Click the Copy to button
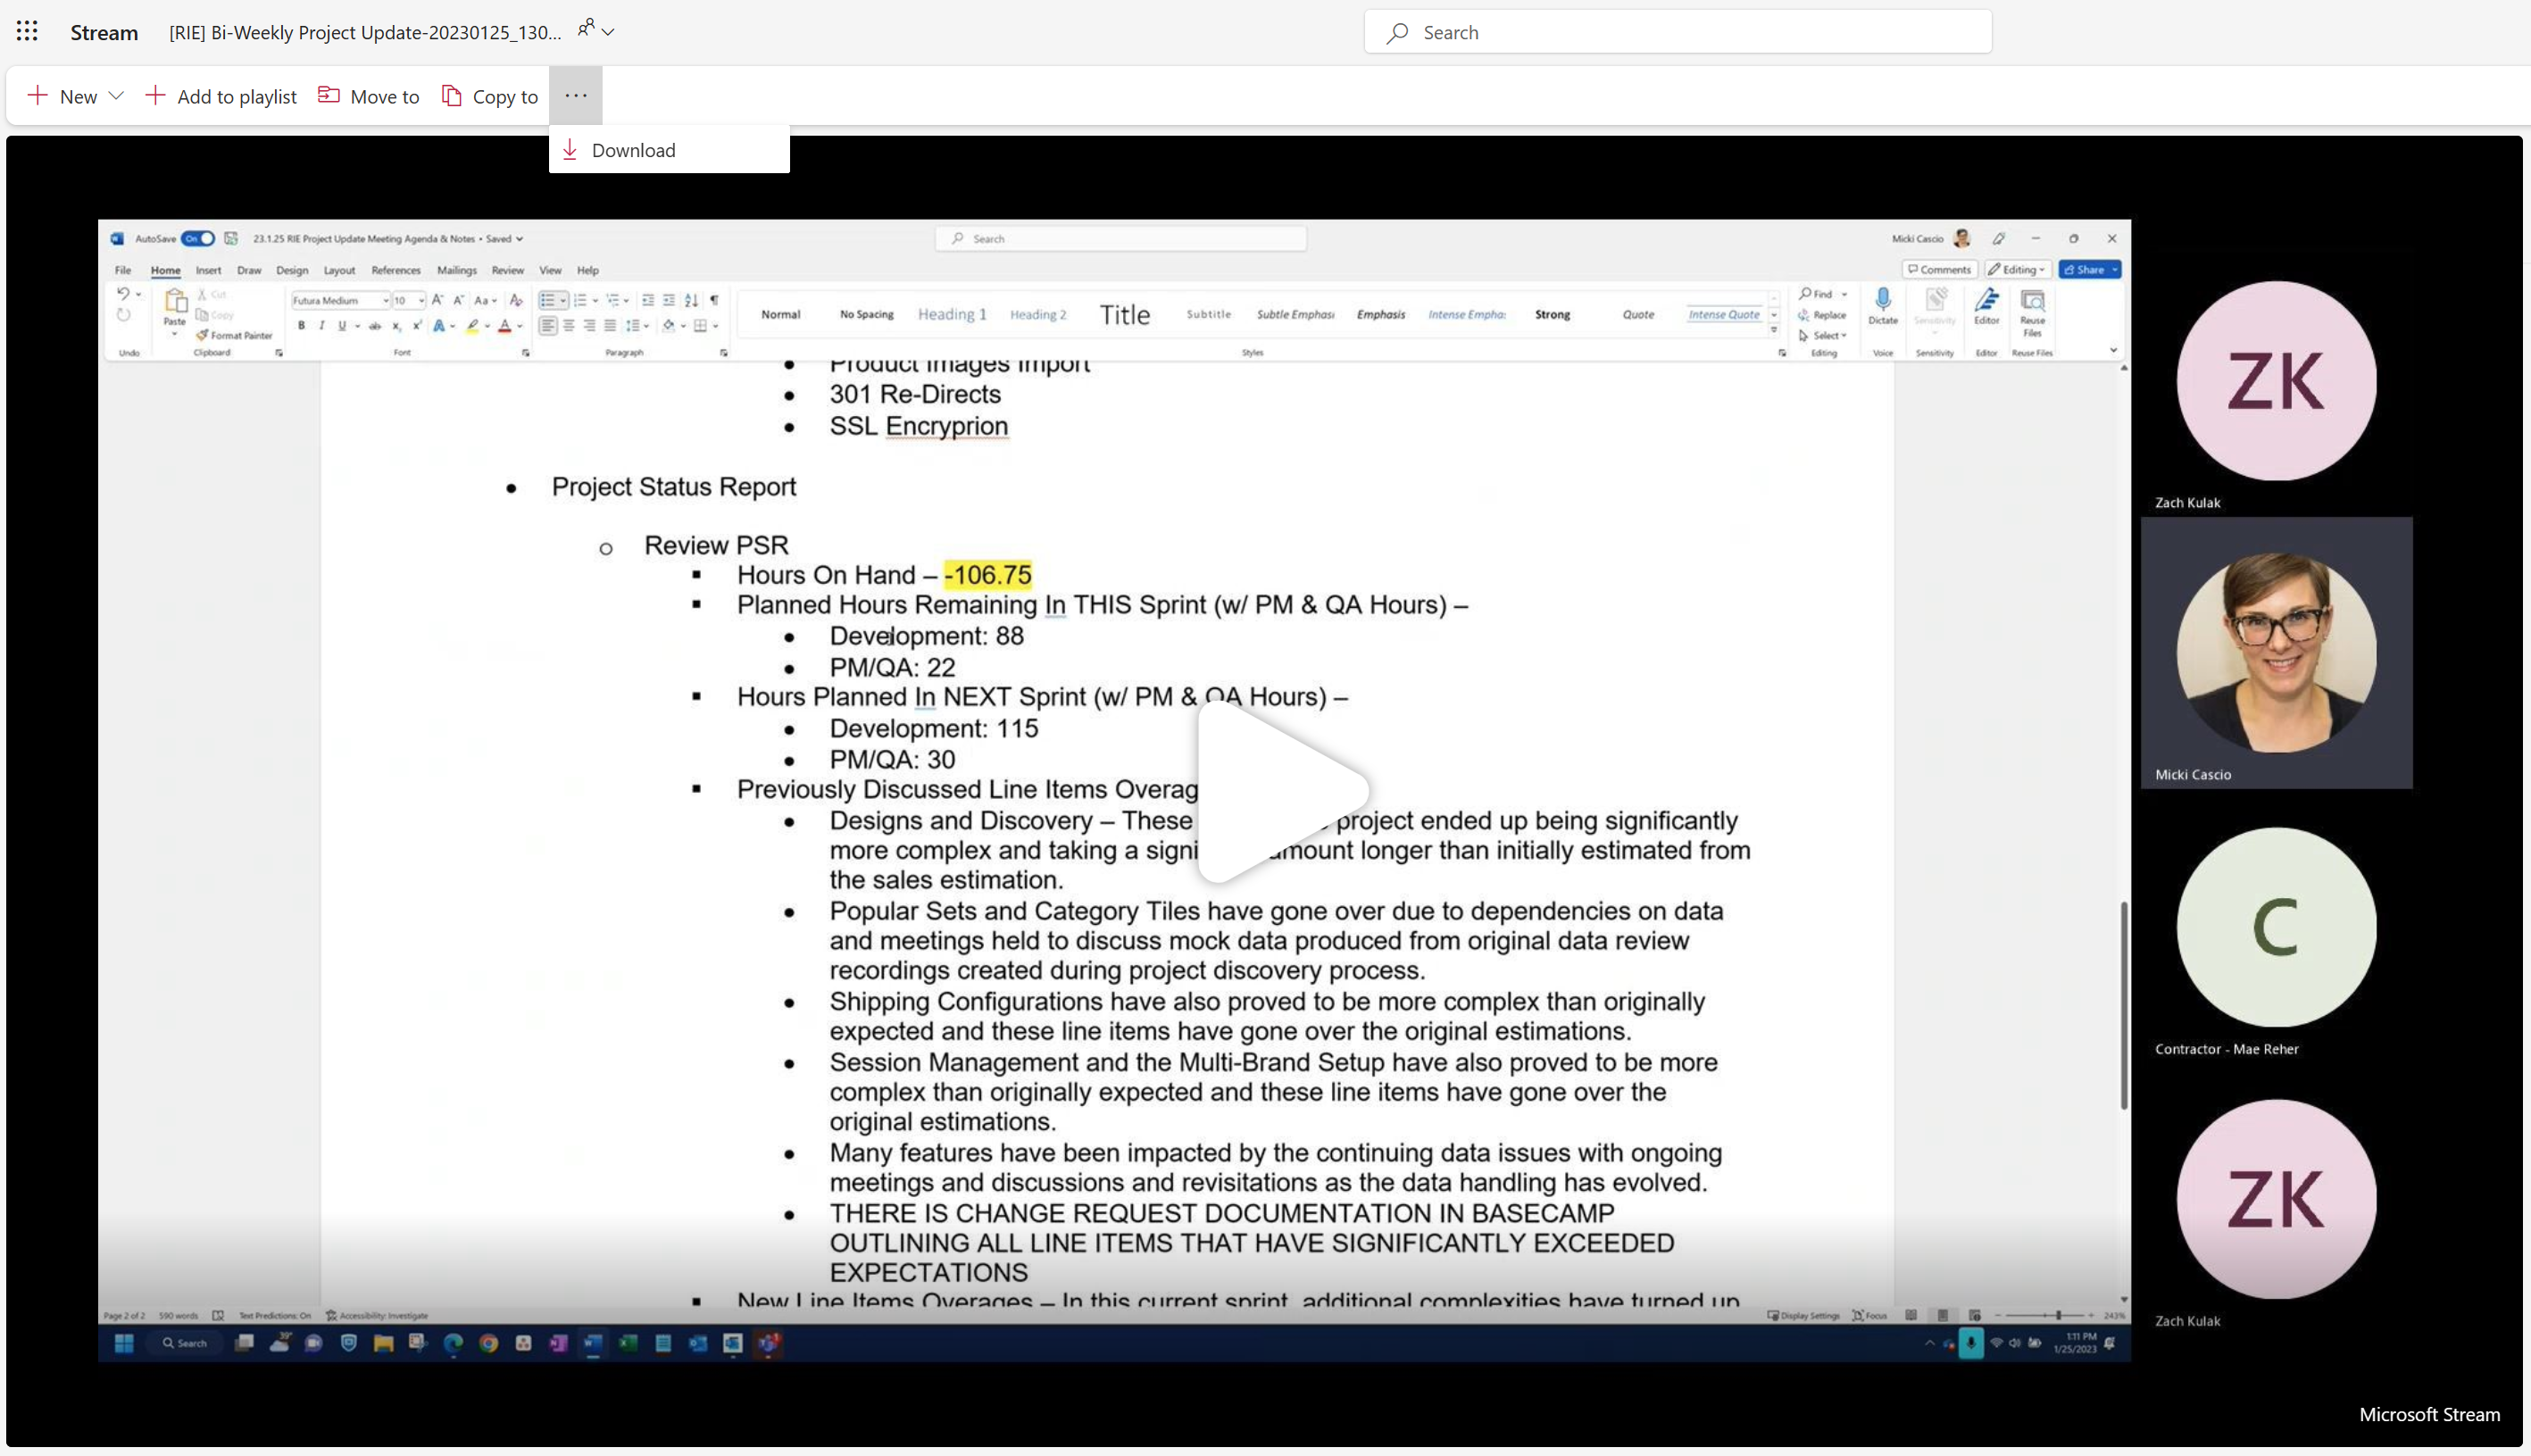Screen dimensions: 2531x1456 [490, 96]
